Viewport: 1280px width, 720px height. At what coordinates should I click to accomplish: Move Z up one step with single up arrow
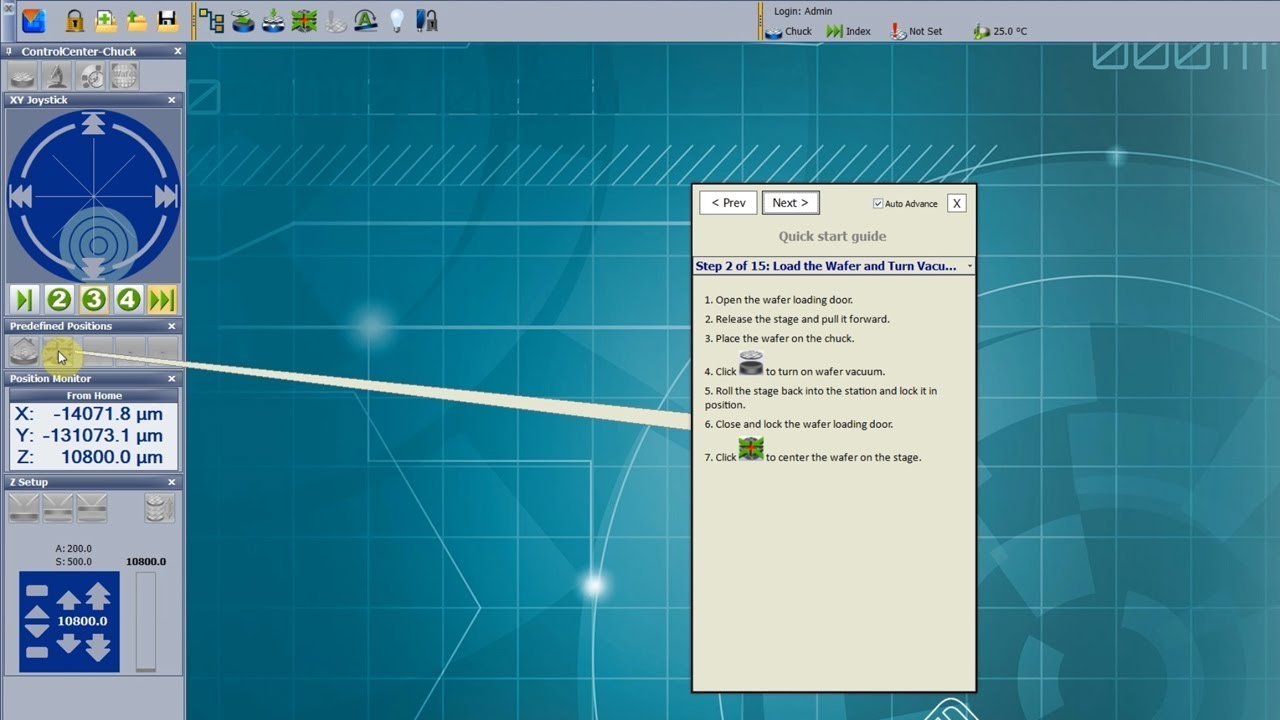[68, 600]
